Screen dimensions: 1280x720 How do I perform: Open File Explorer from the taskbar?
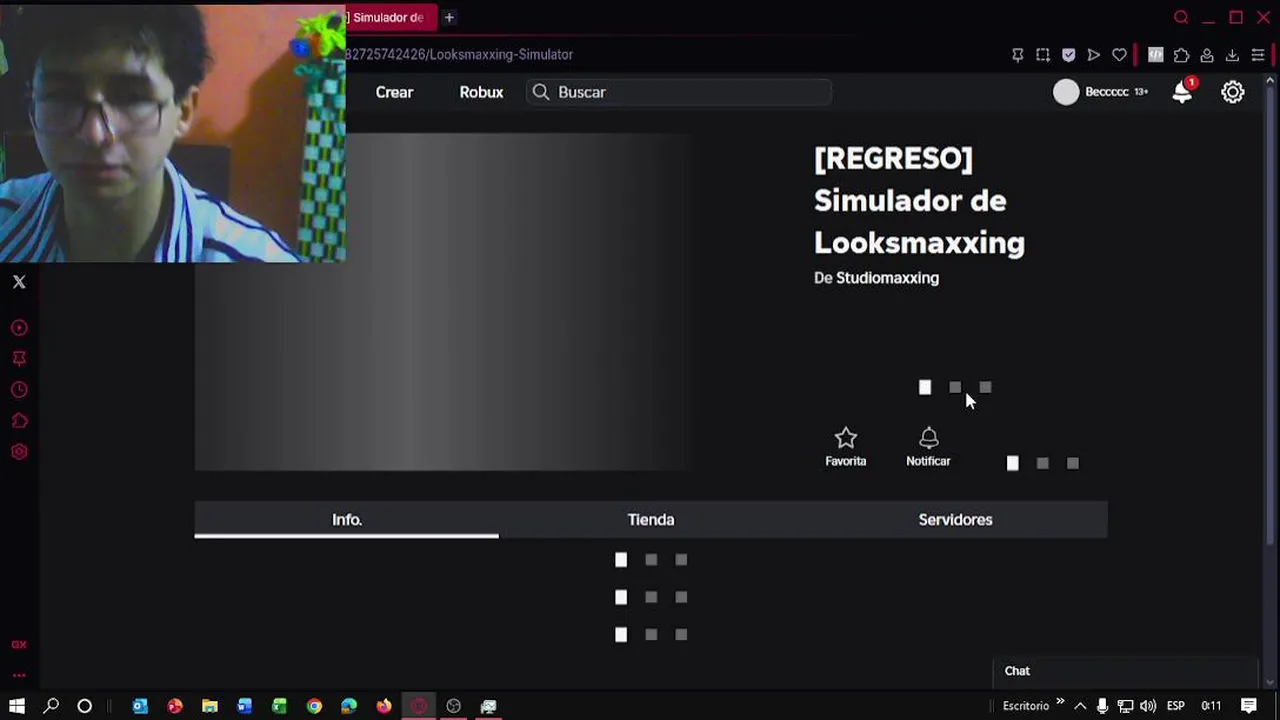pyautogui.click(x=210, y=706)
